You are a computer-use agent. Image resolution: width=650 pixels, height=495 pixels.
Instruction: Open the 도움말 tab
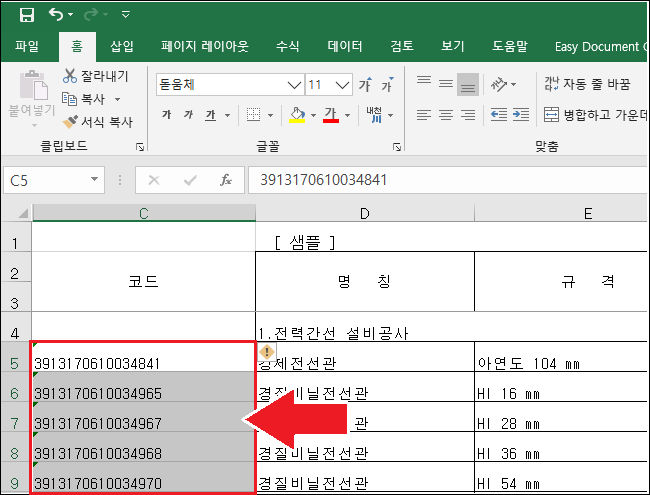(510, 46)
